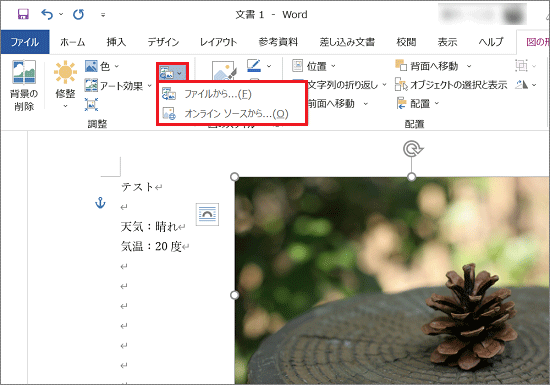Viewport: 550px width, 385px height.
Task: Select オンライン ソースから...(O) menu item
Action: [232, 114]
